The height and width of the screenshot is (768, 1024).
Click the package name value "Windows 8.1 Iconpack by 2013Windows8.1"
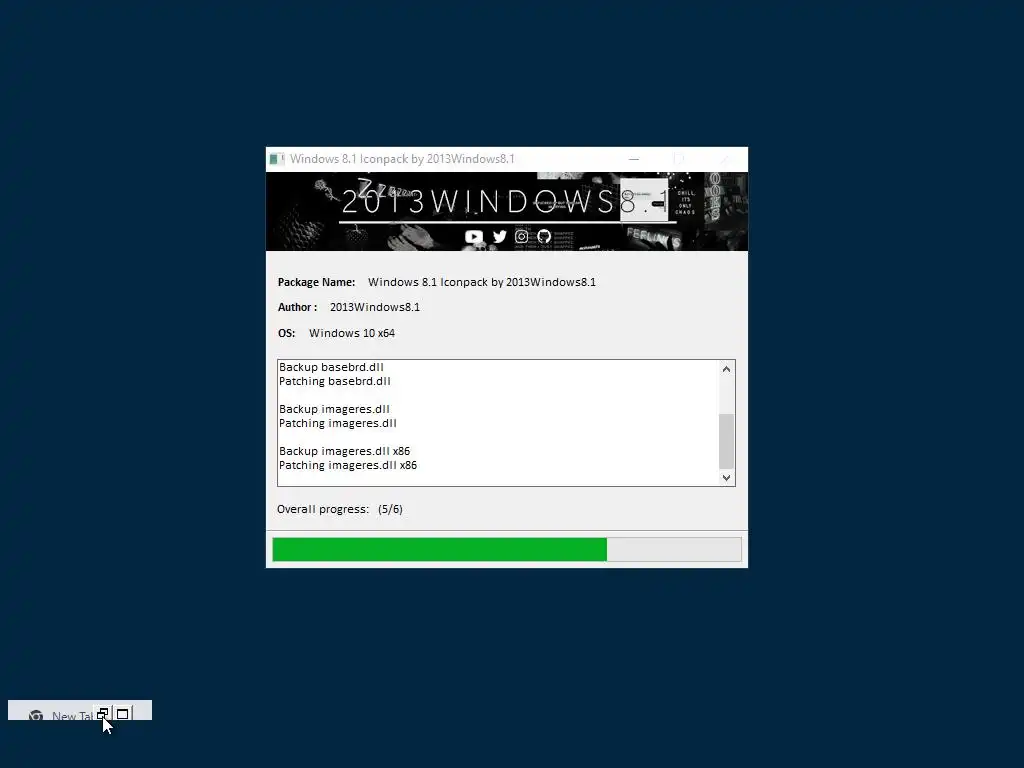(x=482, y=282)
